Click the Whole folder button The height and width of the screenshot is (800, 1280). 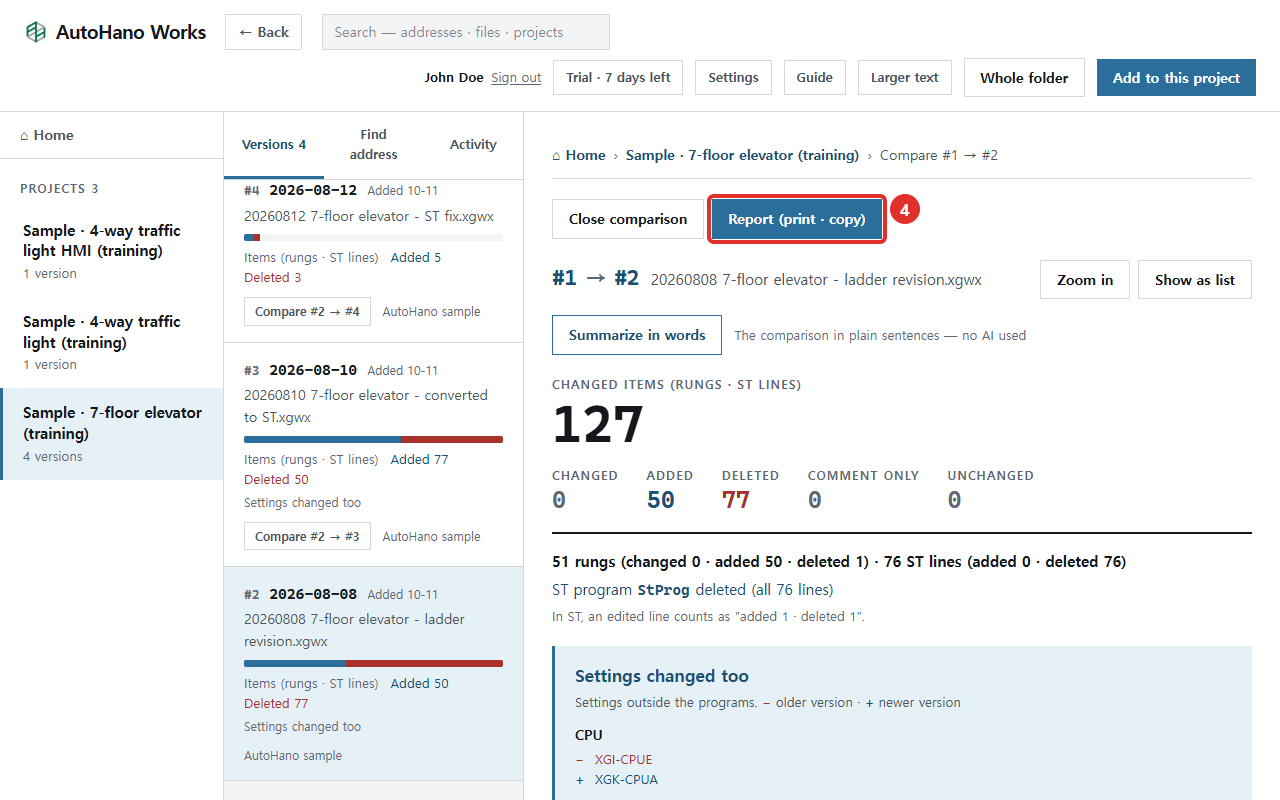[1024, 78]
